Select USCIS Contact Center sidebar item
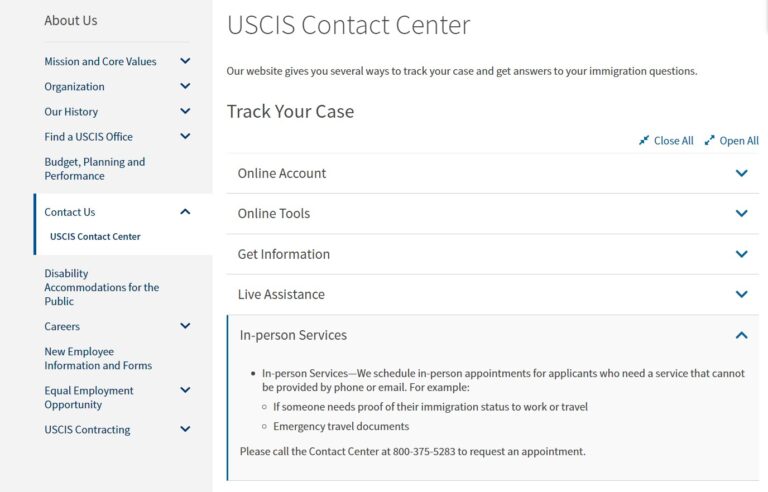Screen dimensions: 768x492 coord(95,237)
